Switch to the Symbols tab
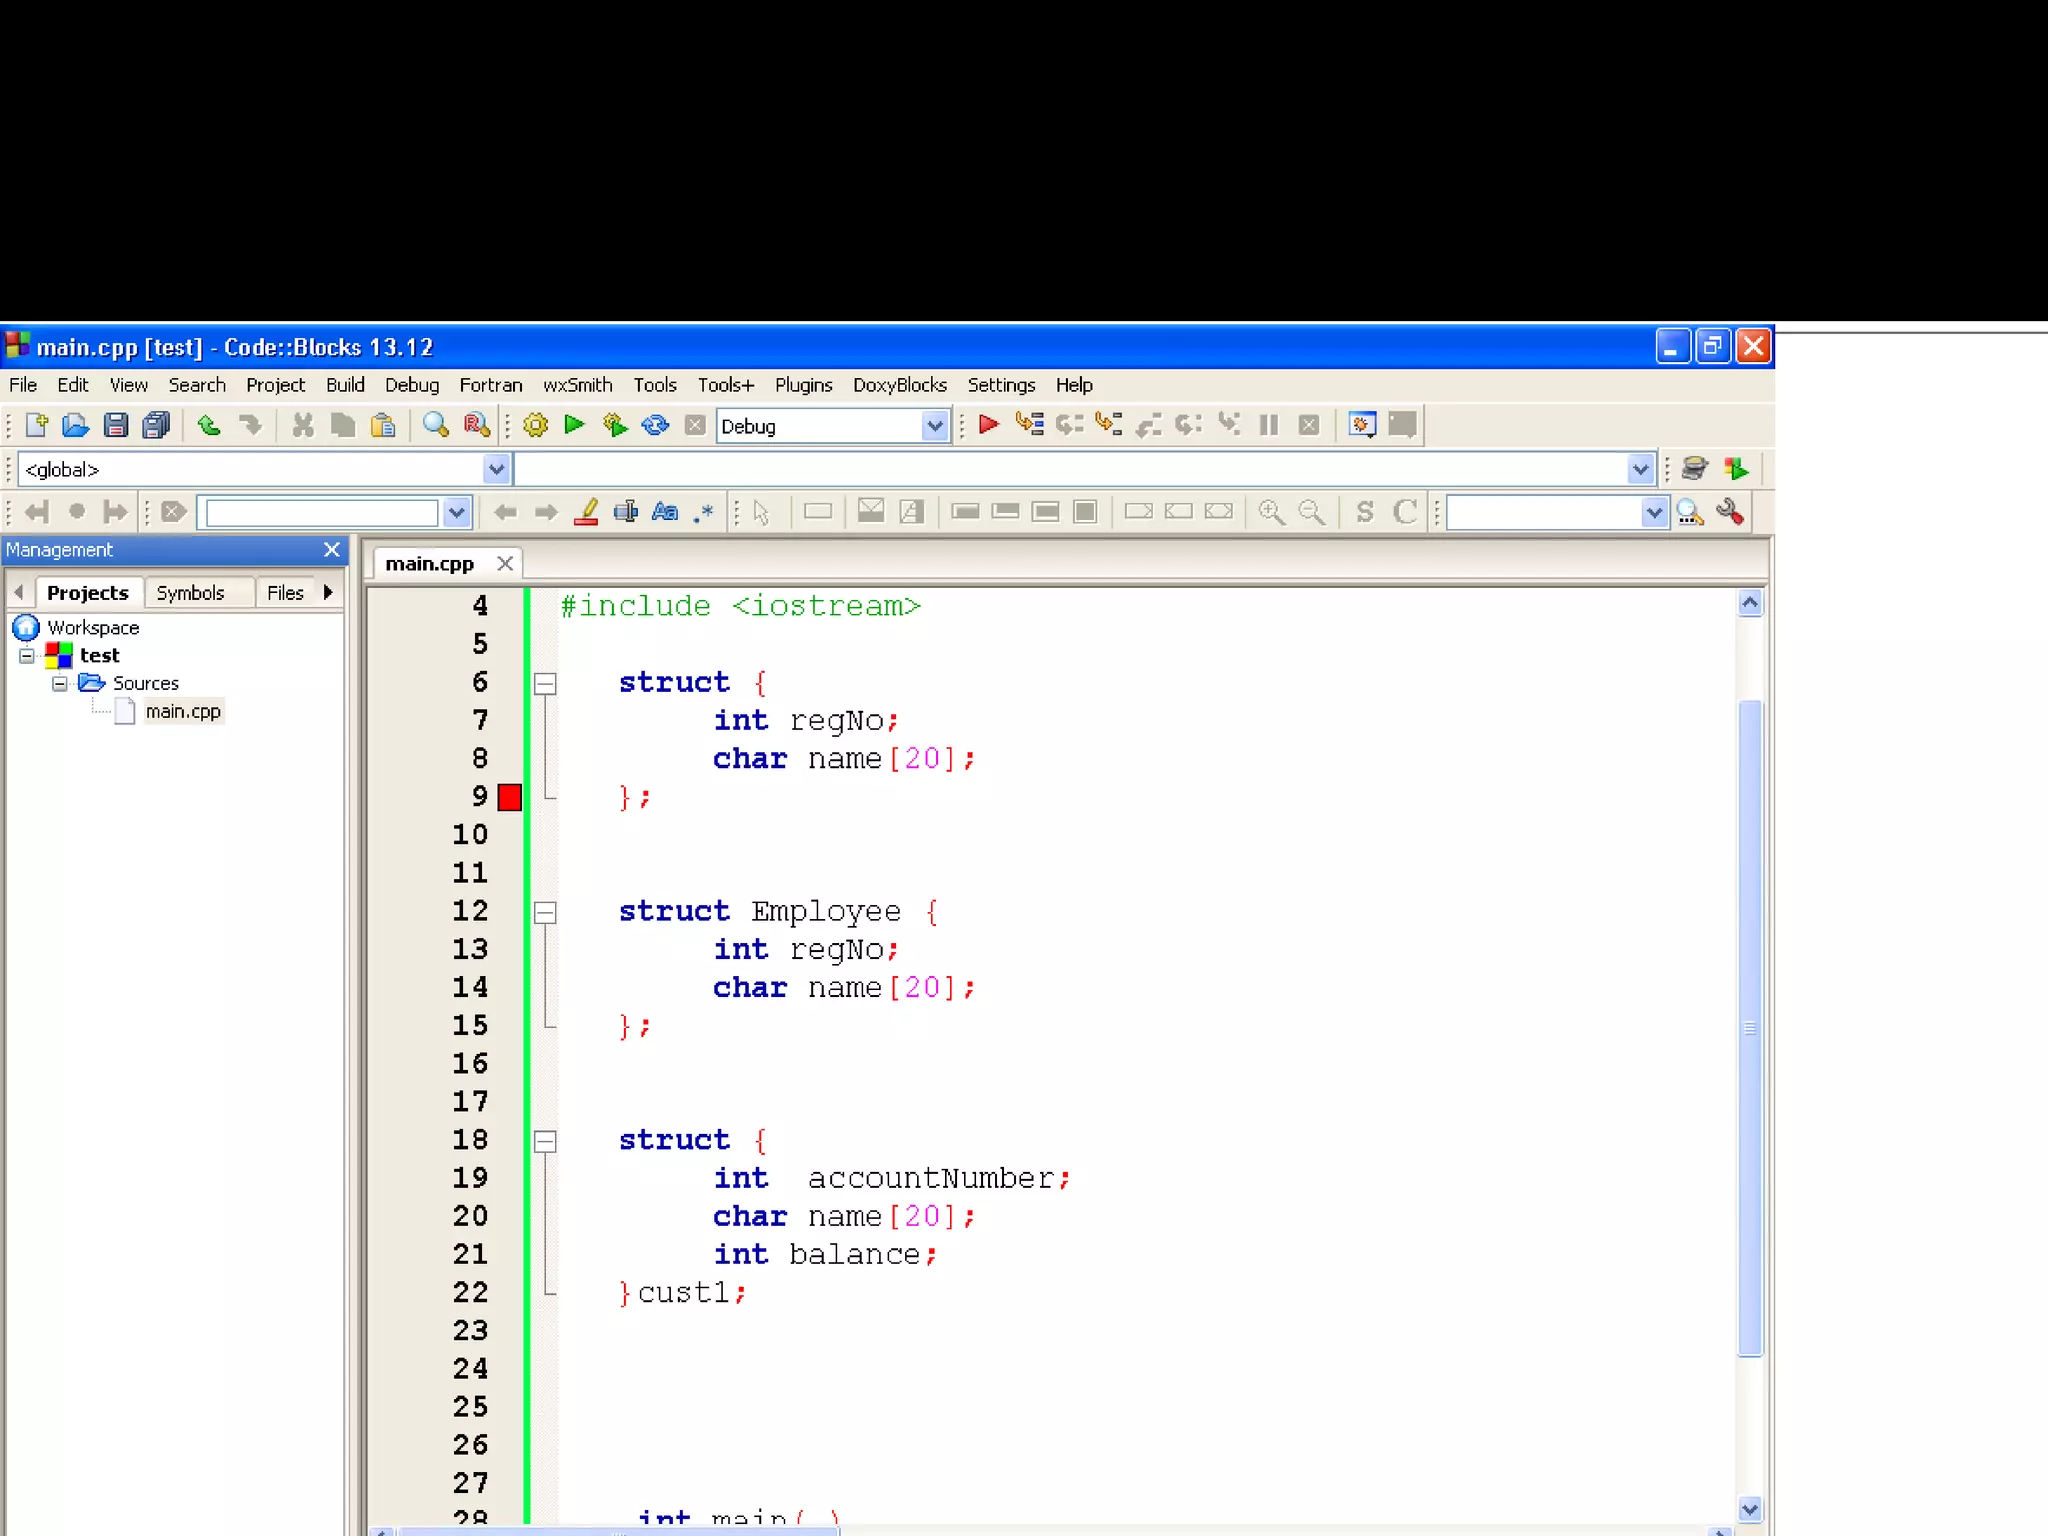 (x=190, y=593)
